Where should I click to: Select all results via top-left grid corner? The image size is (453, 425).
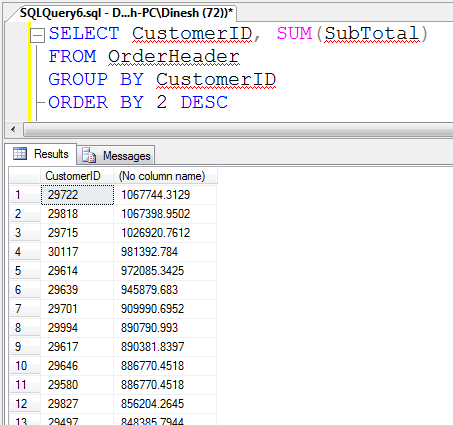click(x=25, y=176)
